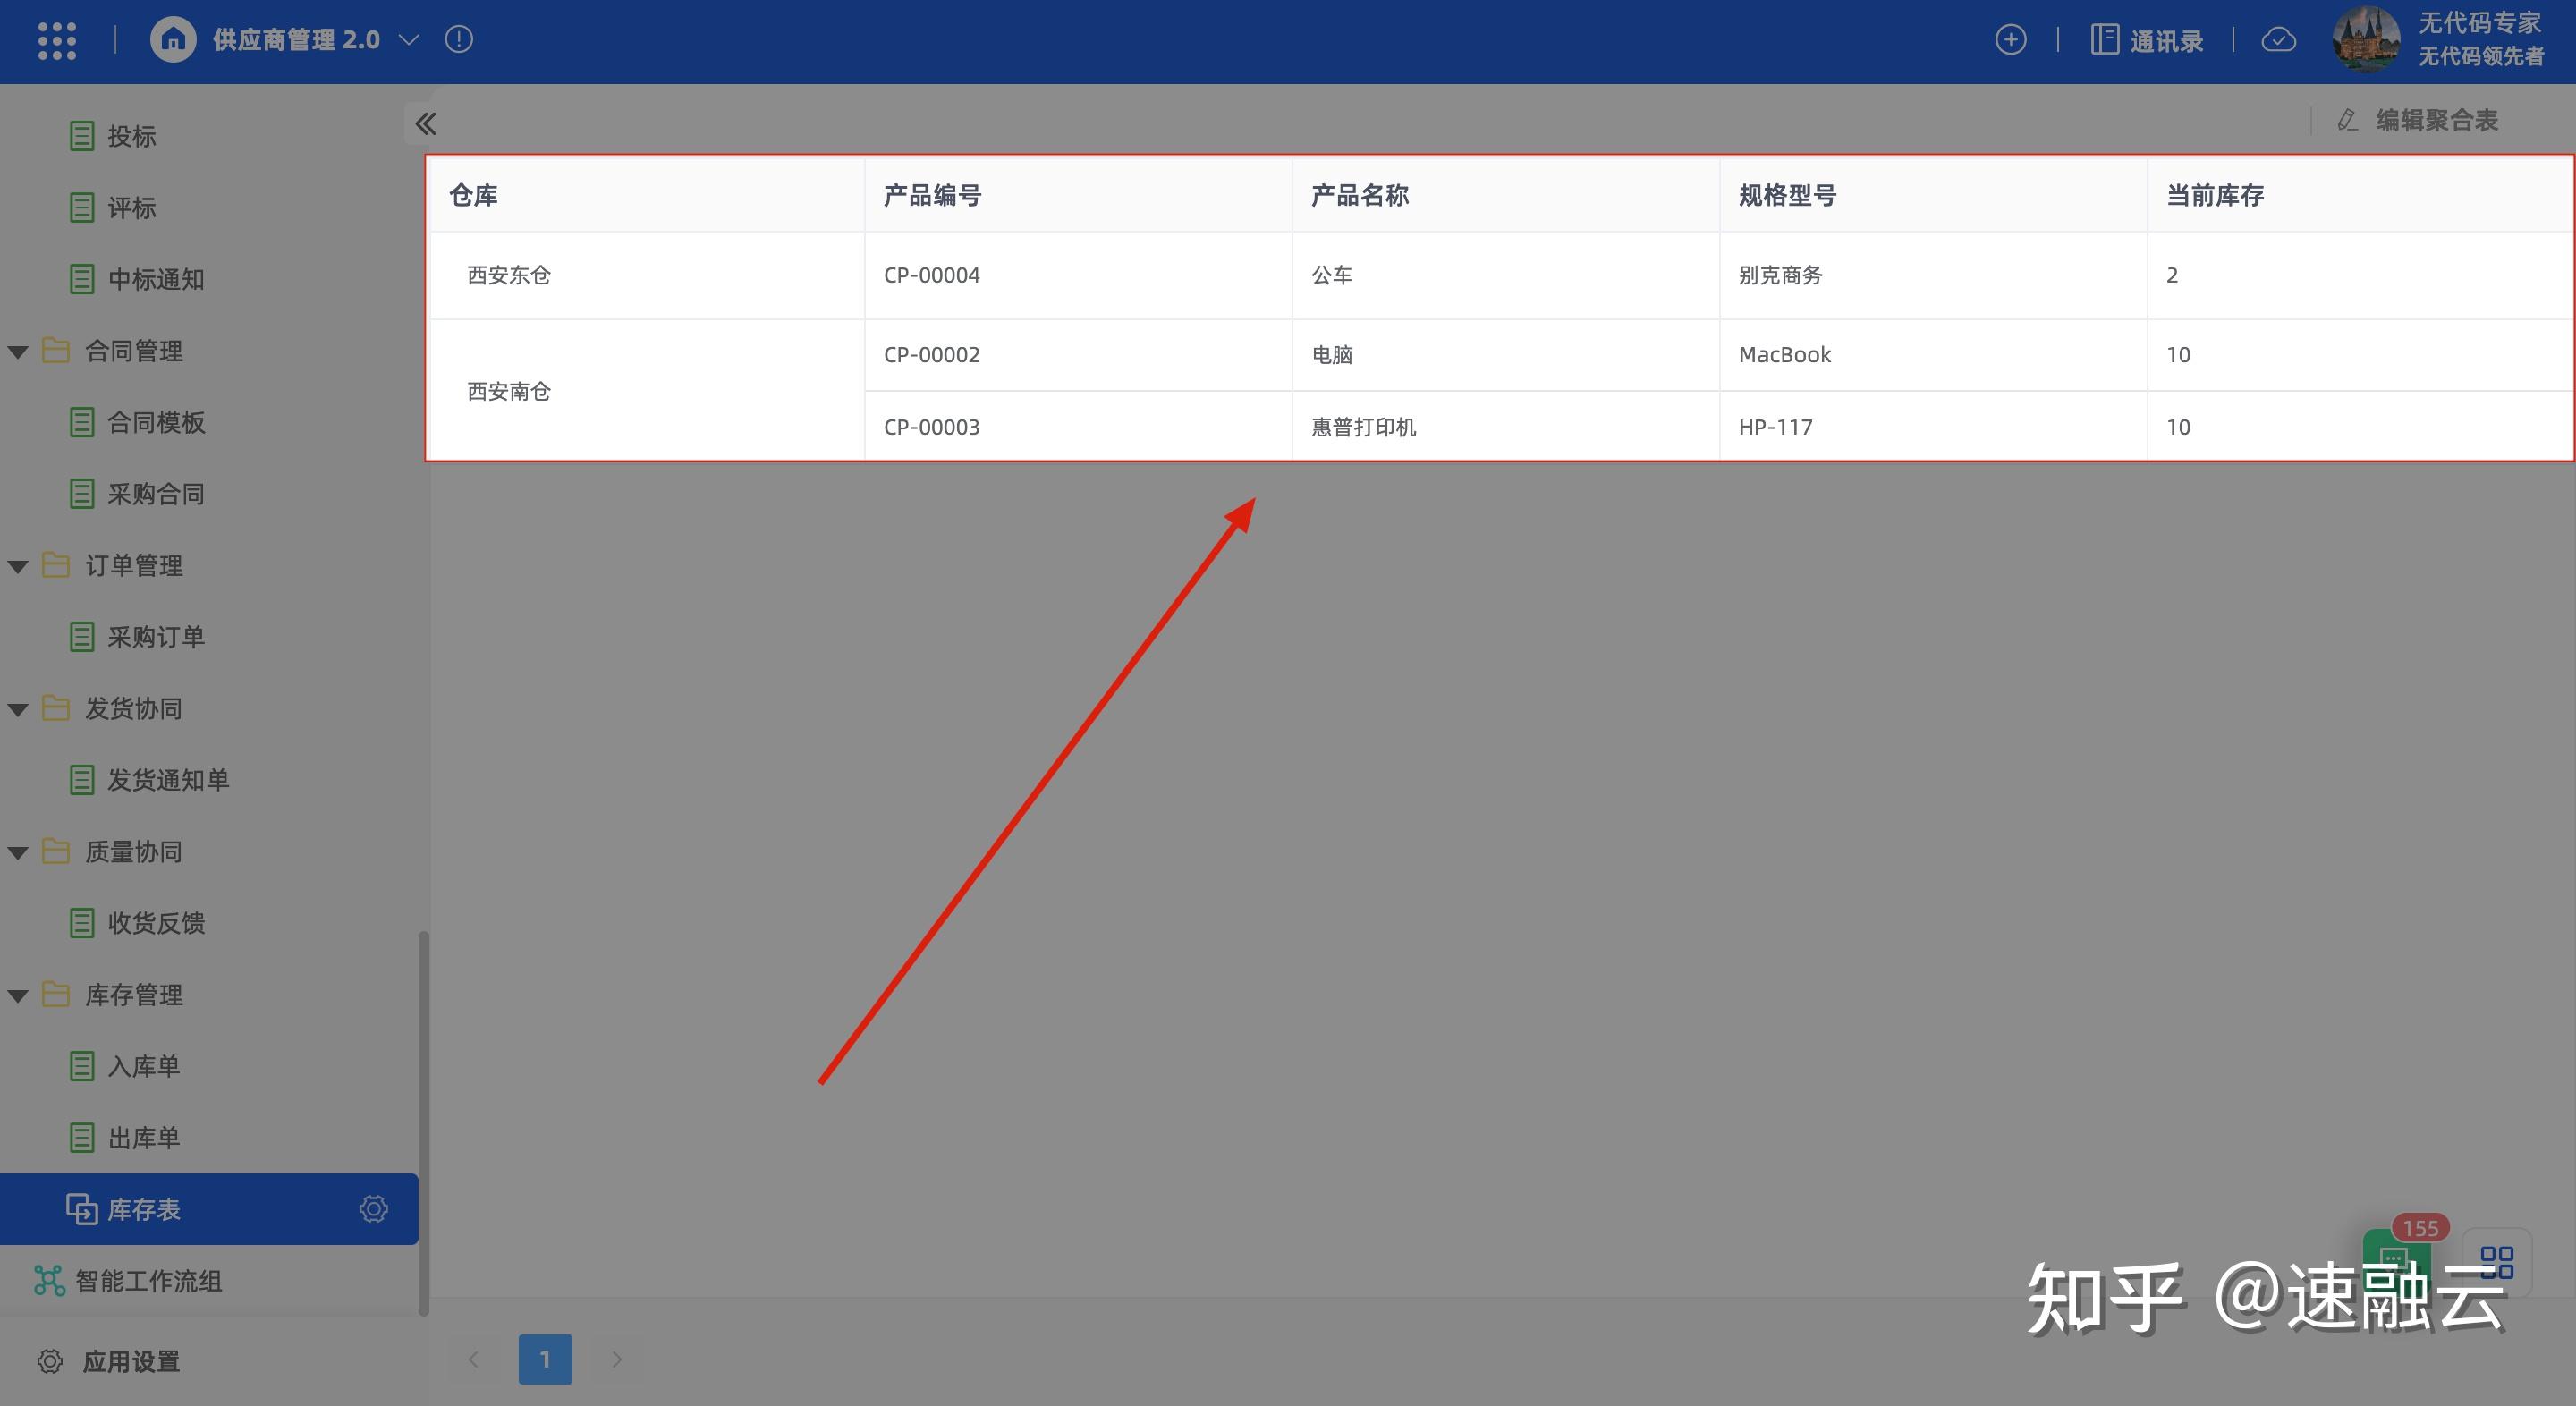
Task: Open 入库单 in the sidebar
Action: 143,1066
